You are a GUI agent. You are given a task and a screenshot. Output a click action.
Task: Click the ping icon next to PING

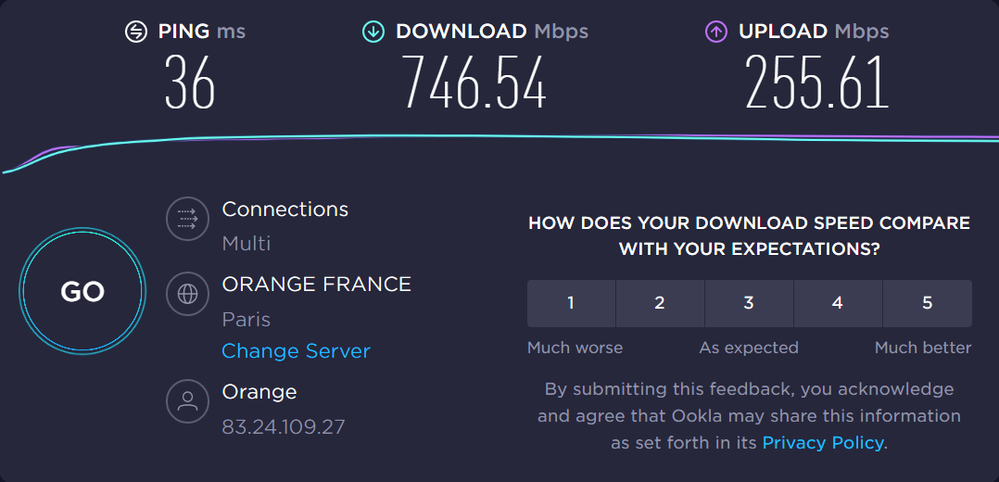coord(135,32)
